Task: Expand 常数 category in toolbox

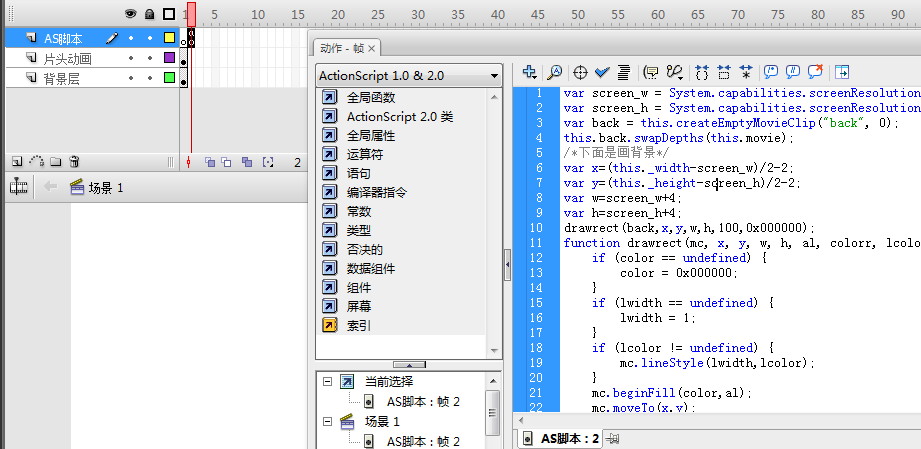Action: tap(358, 212)
